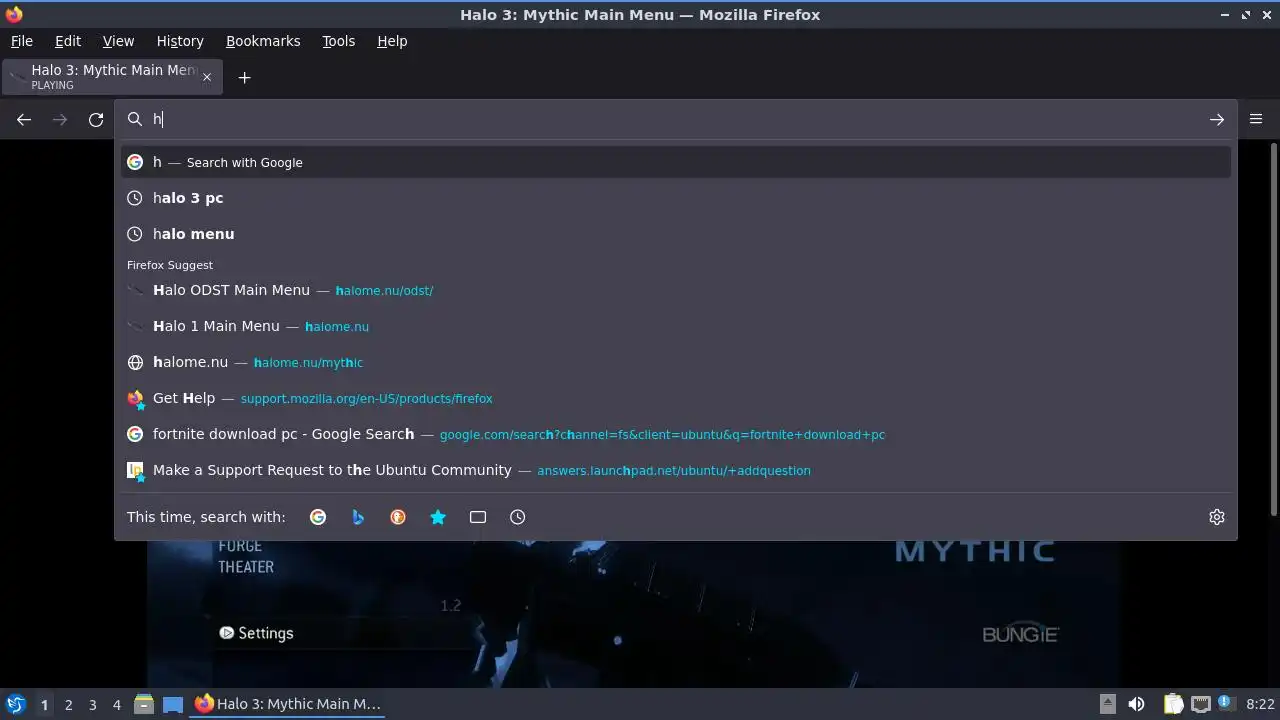Search open tabs one-off icon
Viewport: 1280px width, 720px height.
(x=478, y=517)
